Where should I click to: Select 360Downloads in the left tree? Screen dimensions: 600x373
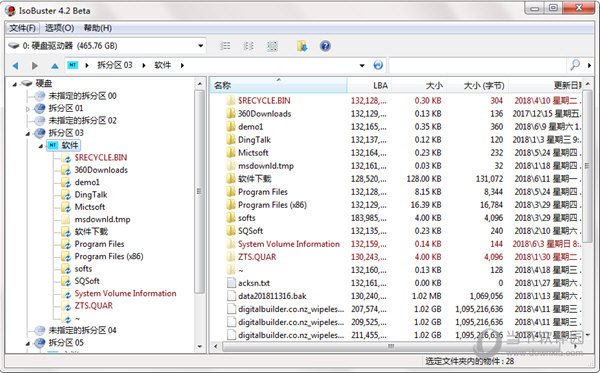(101, 170)
